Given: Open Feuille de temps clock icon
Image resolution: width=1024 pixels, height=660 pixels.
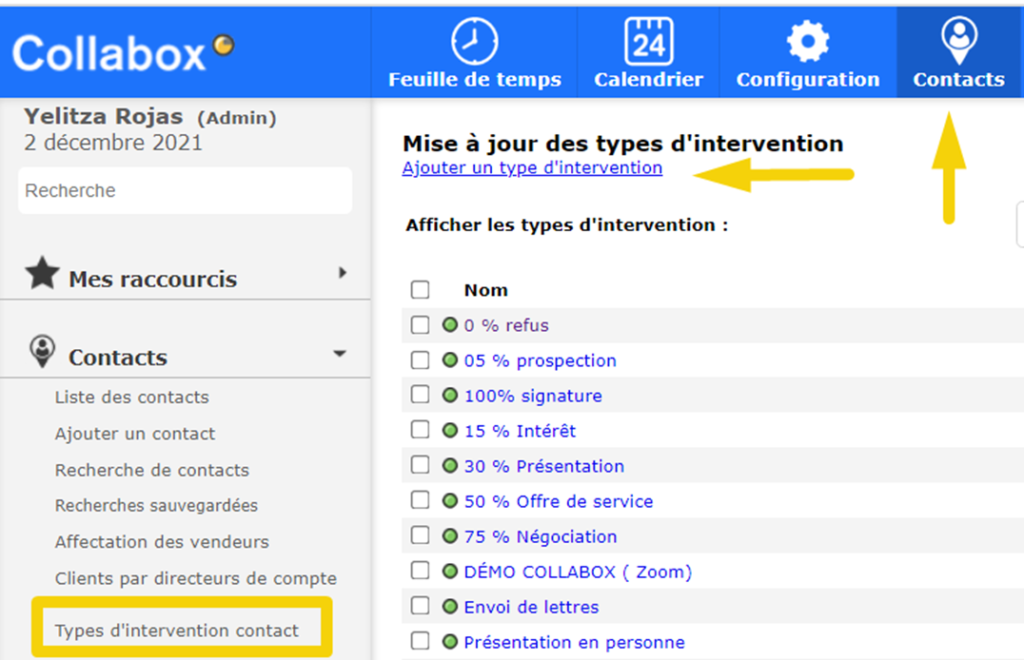Looking at the screenshot, I should (474, 43).
